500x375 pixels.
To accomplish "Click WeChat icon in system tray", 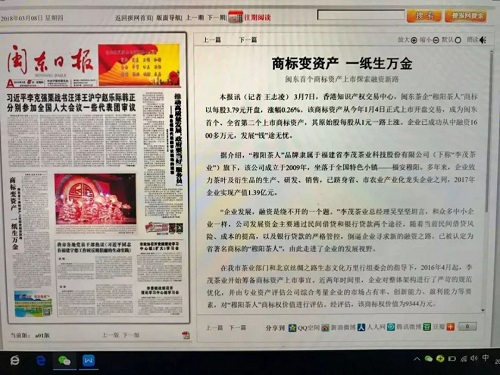I will [429, 359].
